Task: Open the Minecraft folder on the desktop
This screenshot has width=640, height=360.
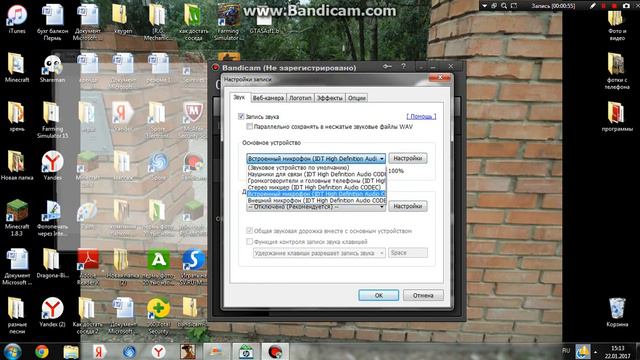Action: click(17, 68)
